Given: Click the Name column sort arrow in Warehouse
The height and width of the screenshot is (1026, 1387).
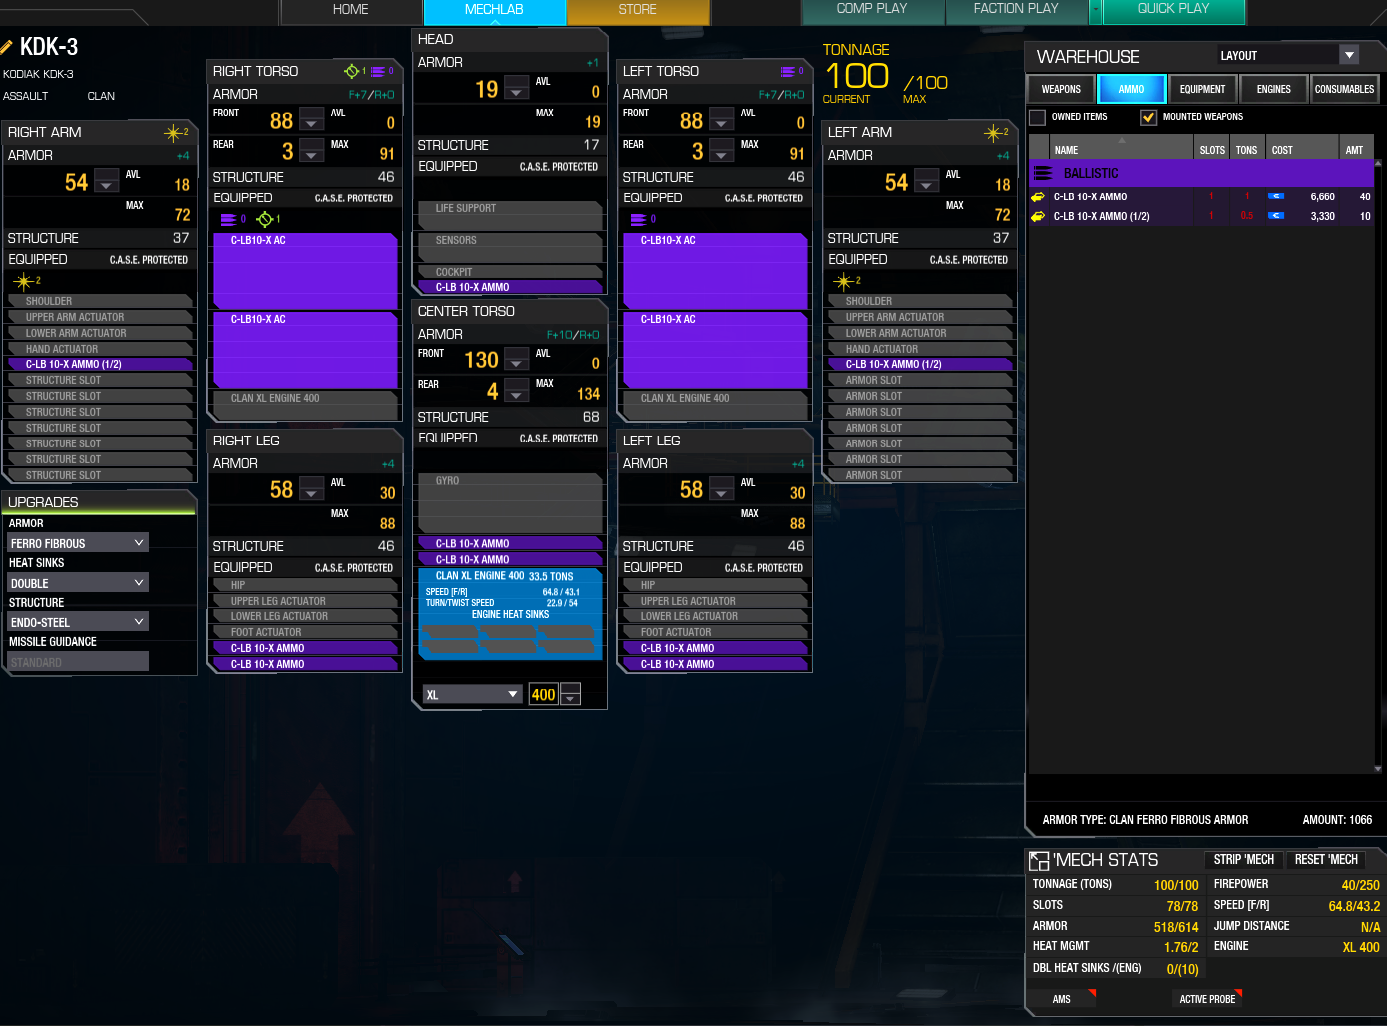Looking at the screenshot, I should coord(1122,141).
